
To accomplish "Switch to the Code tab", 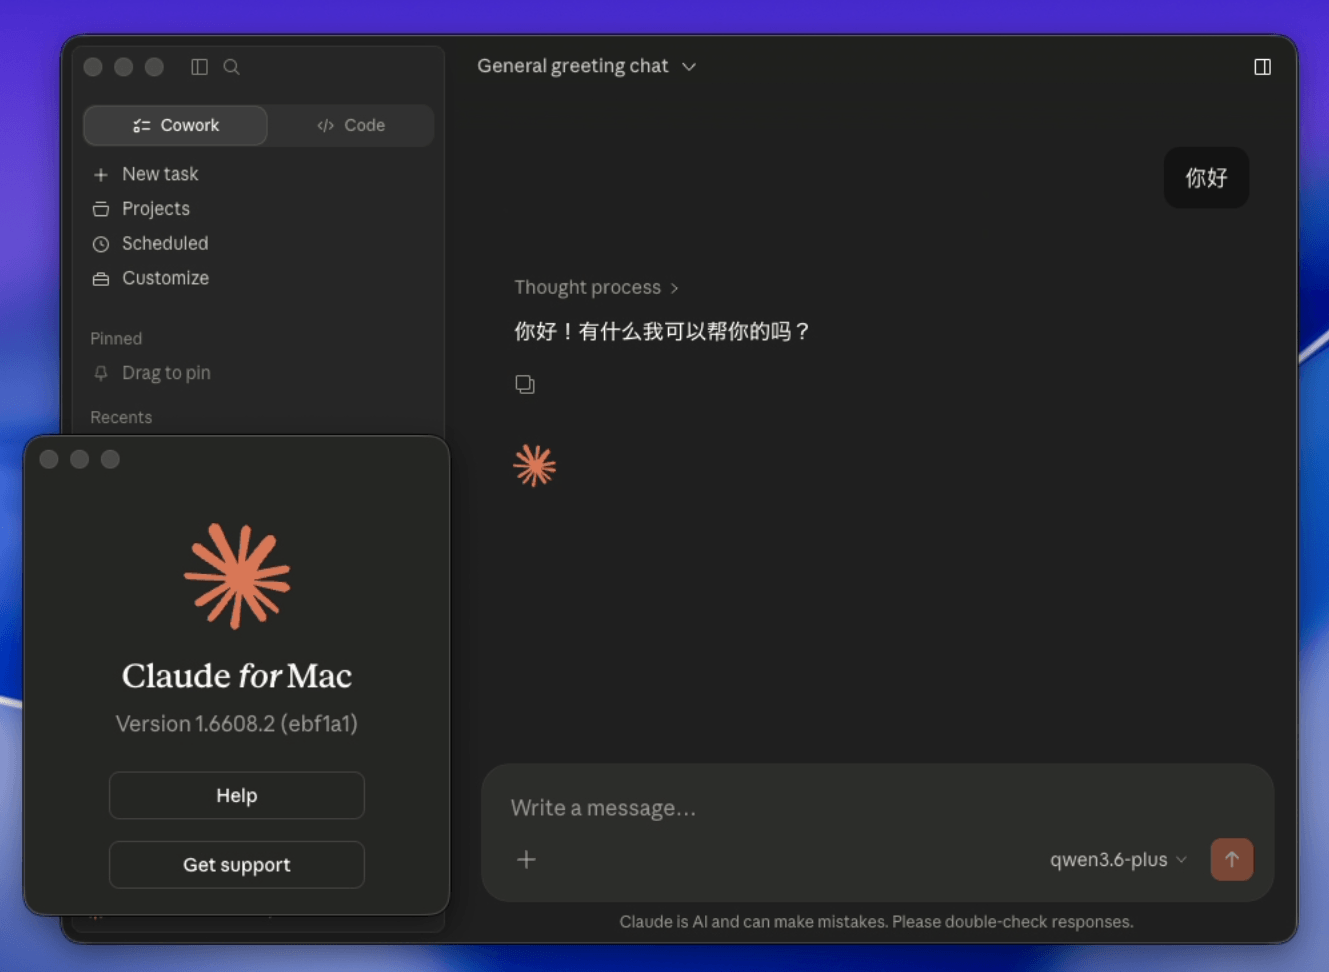I will [351, 125].
